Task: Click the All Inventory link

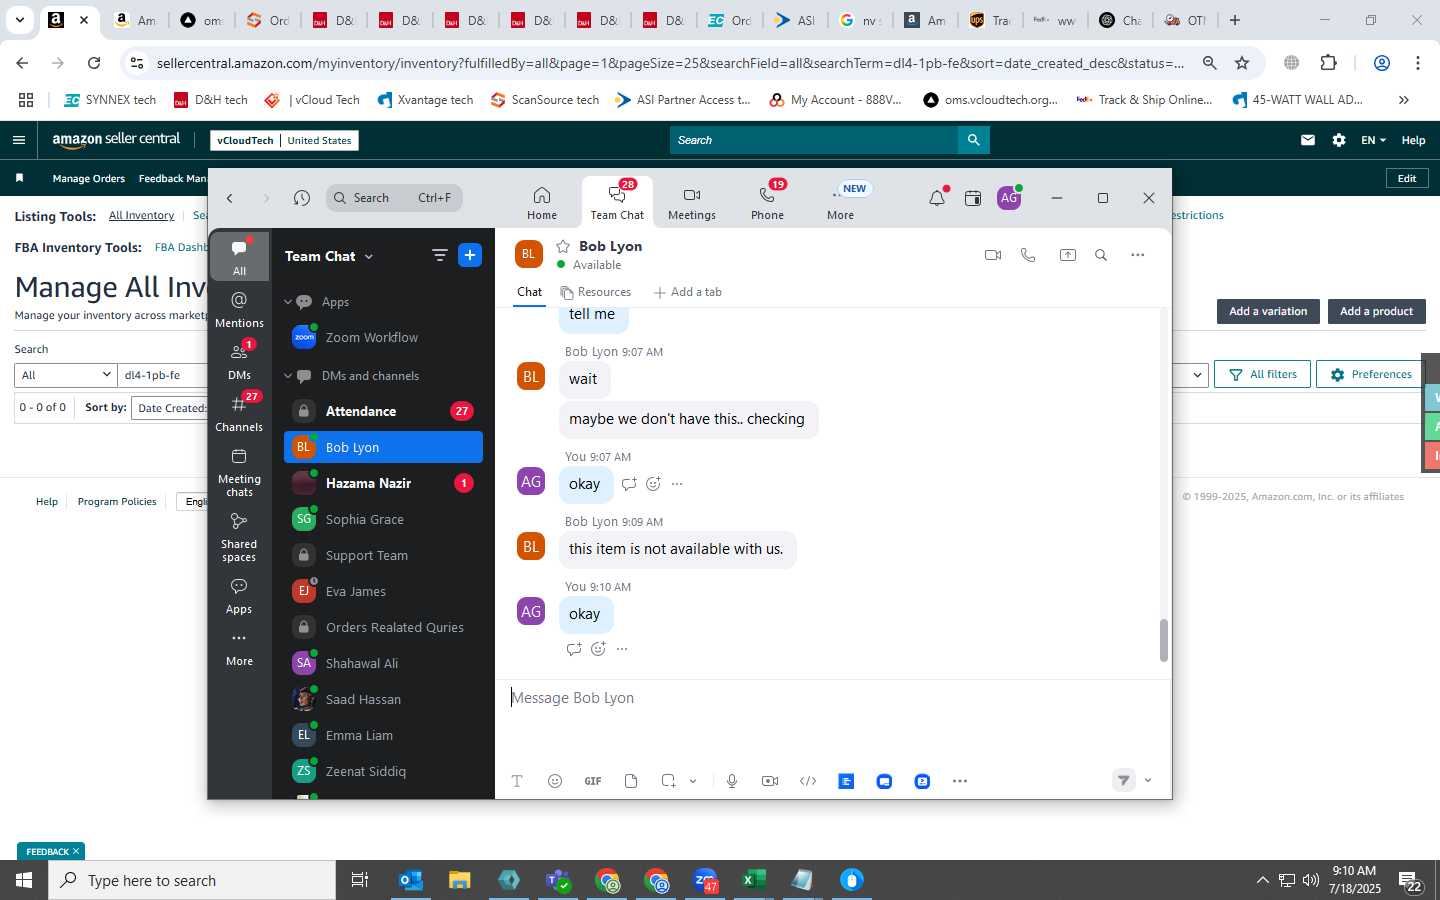Action: point(141,216)
